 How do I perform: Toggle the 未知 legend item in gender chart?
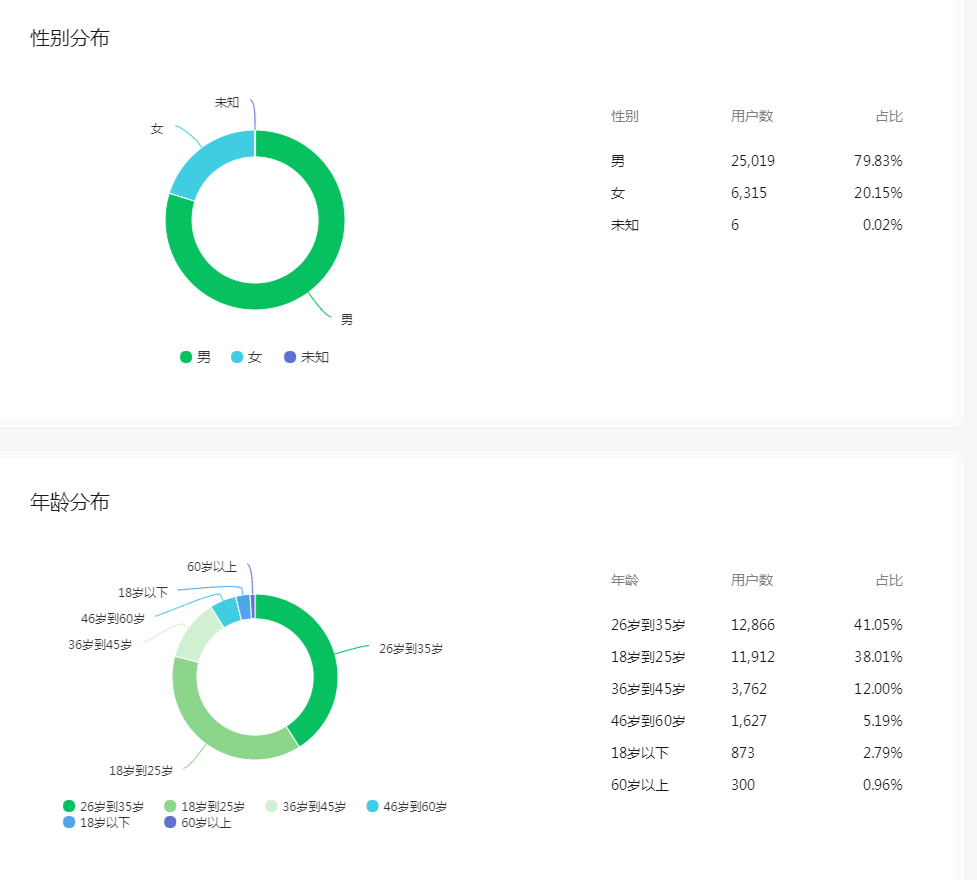tap(306, 357)
